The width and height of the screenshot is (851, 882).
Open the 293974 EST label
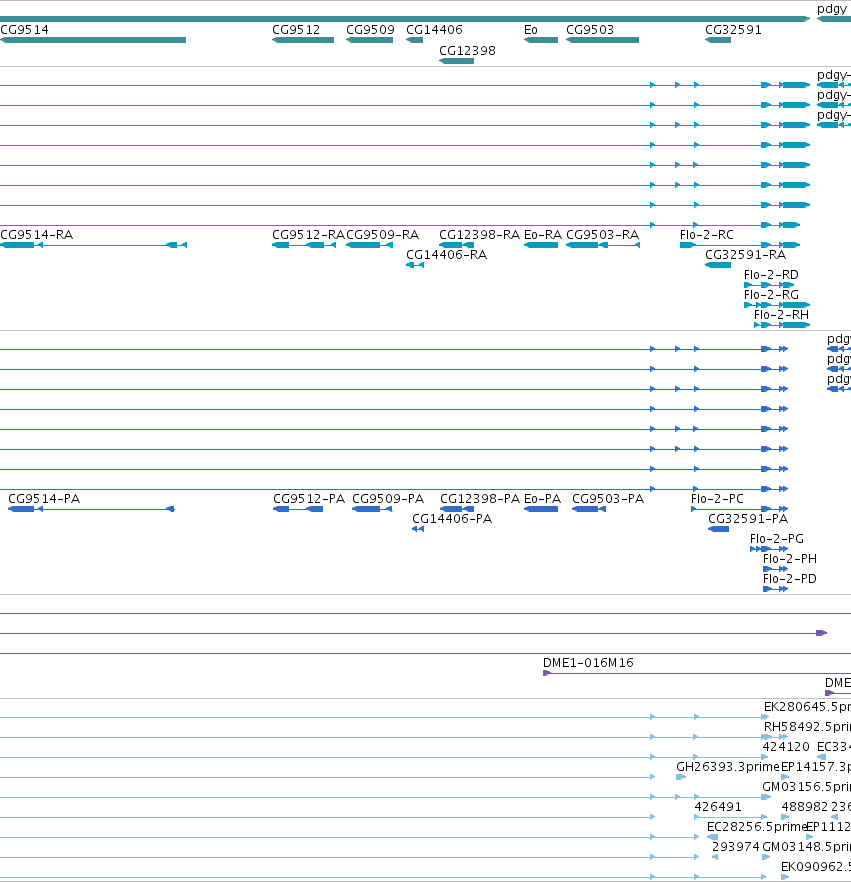(x=736, y=847)
